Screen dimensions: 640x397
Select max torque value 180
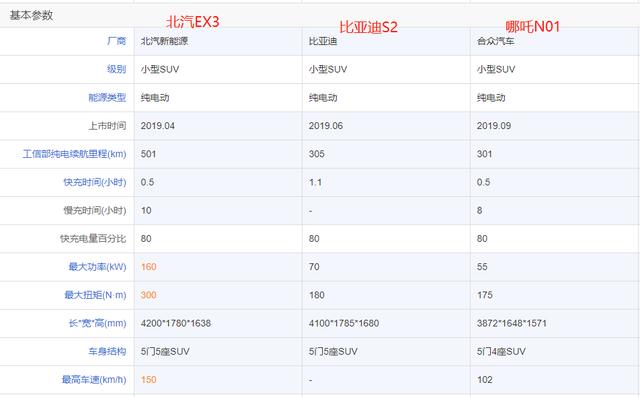[317, 295]
